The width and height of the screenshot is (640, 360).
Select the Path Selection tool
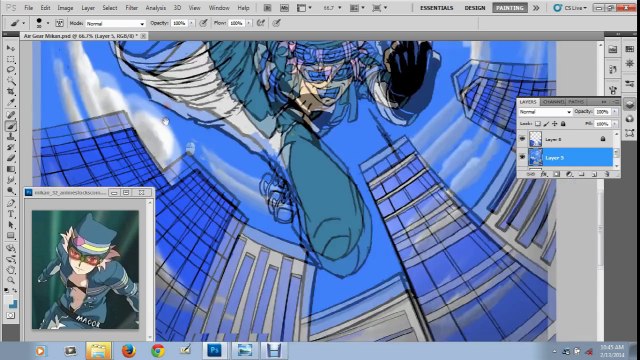(x=11, y=224)
